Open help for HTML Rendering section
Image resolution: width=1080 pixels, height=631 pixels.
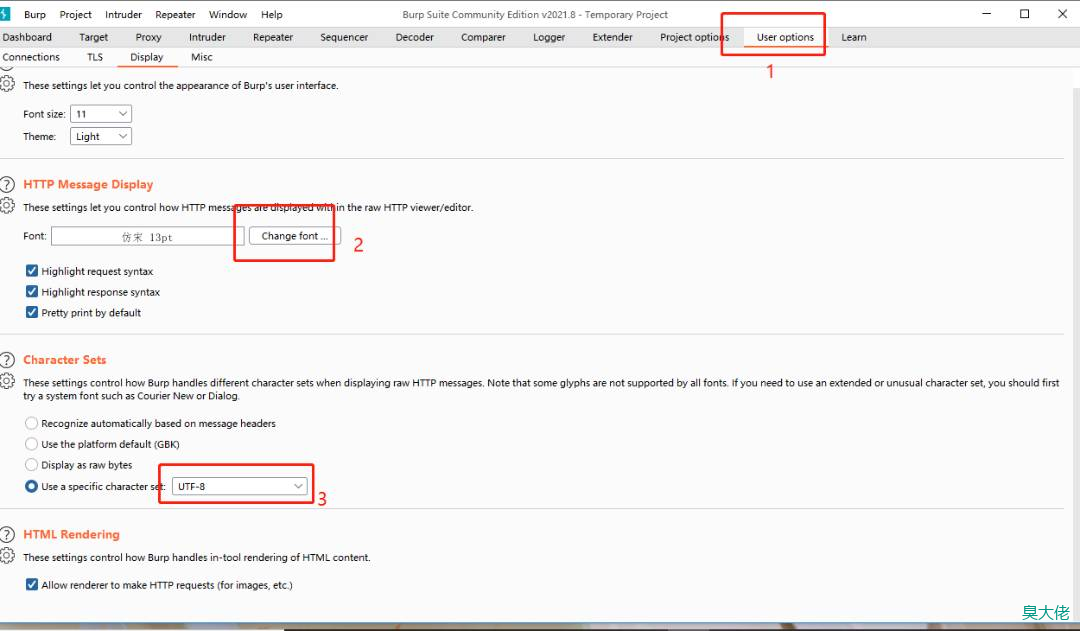pos(7,535)
